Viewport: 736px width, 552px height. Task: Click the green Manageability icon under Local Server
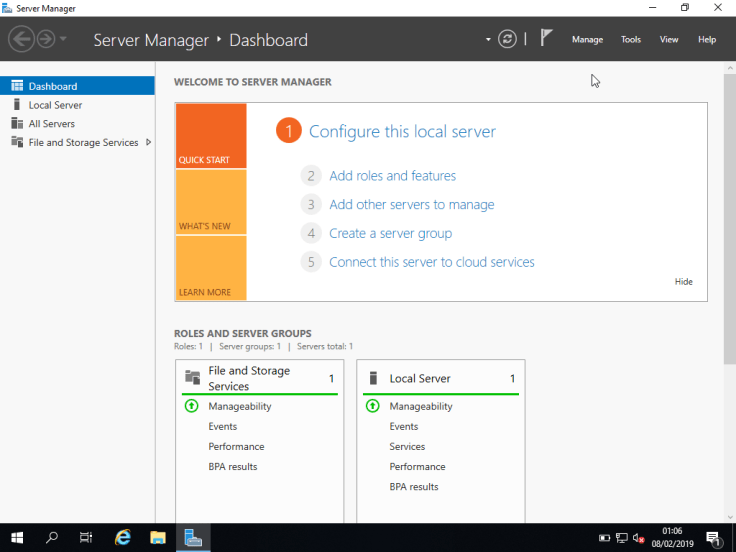point(373,406)
